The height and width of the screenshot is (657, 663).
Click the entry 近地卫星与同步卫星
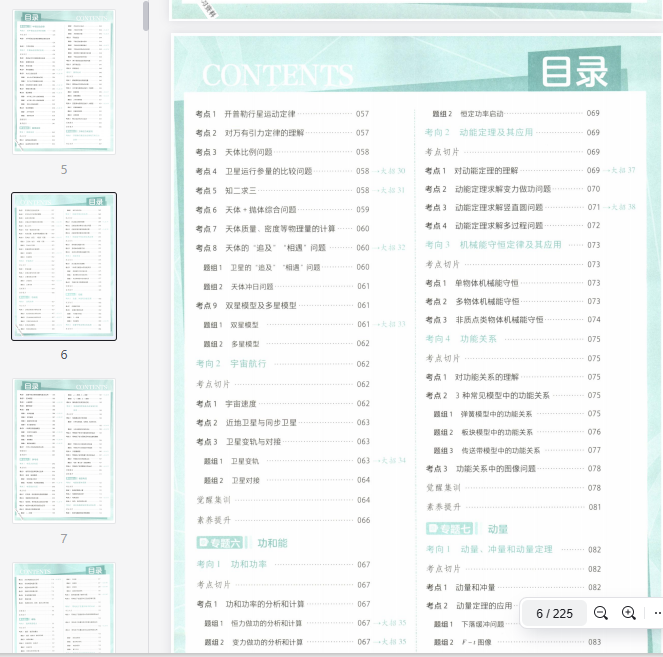tap(261, 423)
